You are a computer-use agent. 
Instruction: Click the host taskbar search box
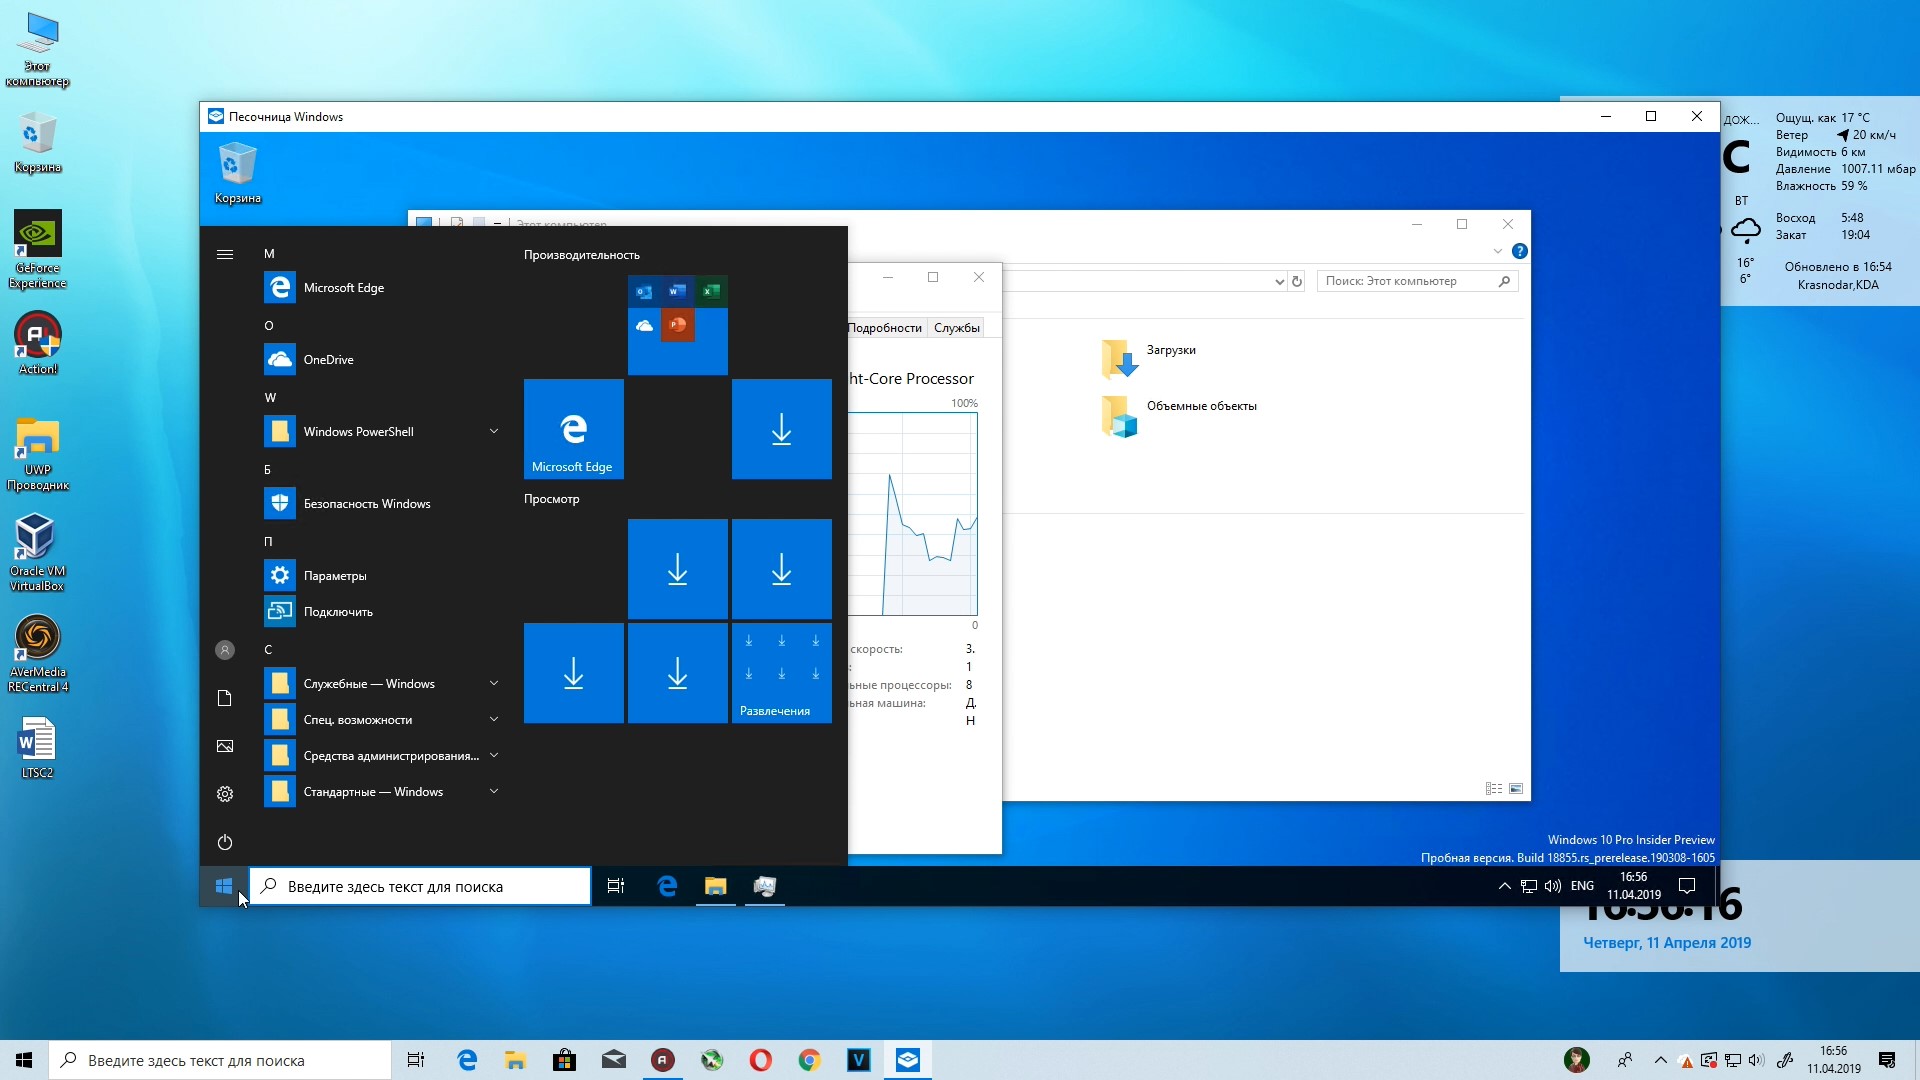220,1060
